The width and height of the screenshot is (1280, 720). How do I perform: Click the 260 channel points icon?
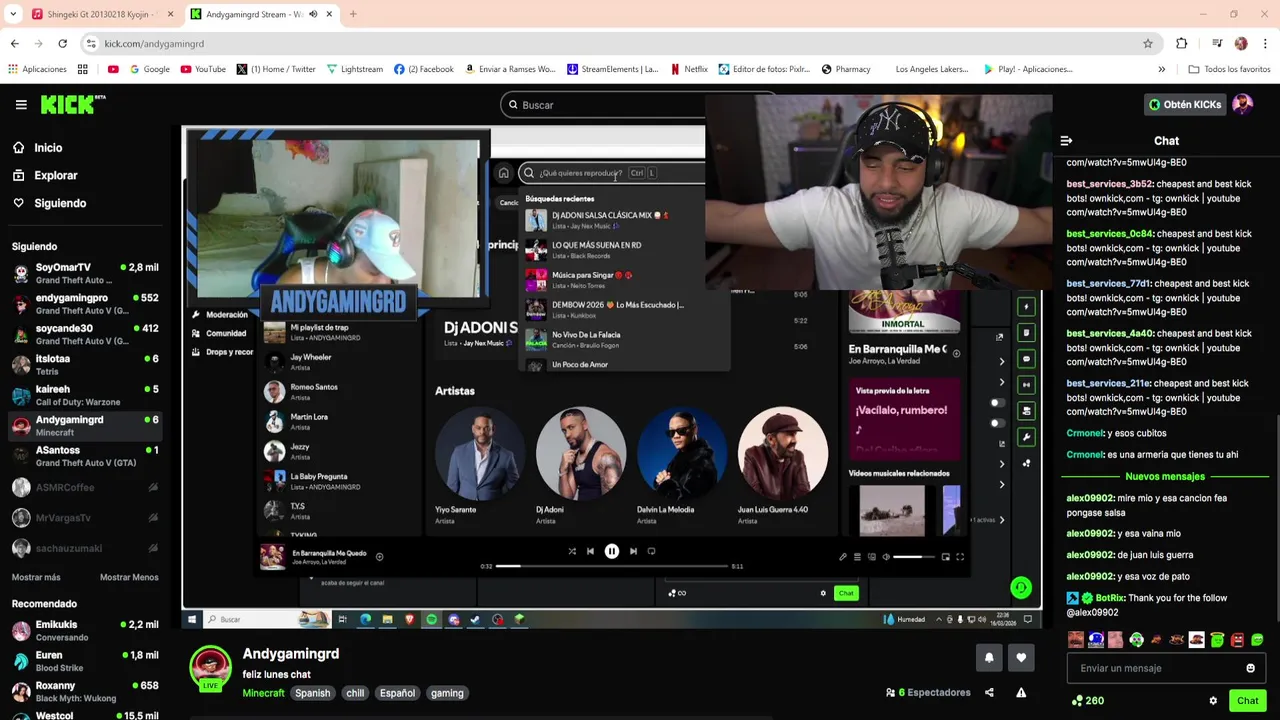[x=1077, y=701]
